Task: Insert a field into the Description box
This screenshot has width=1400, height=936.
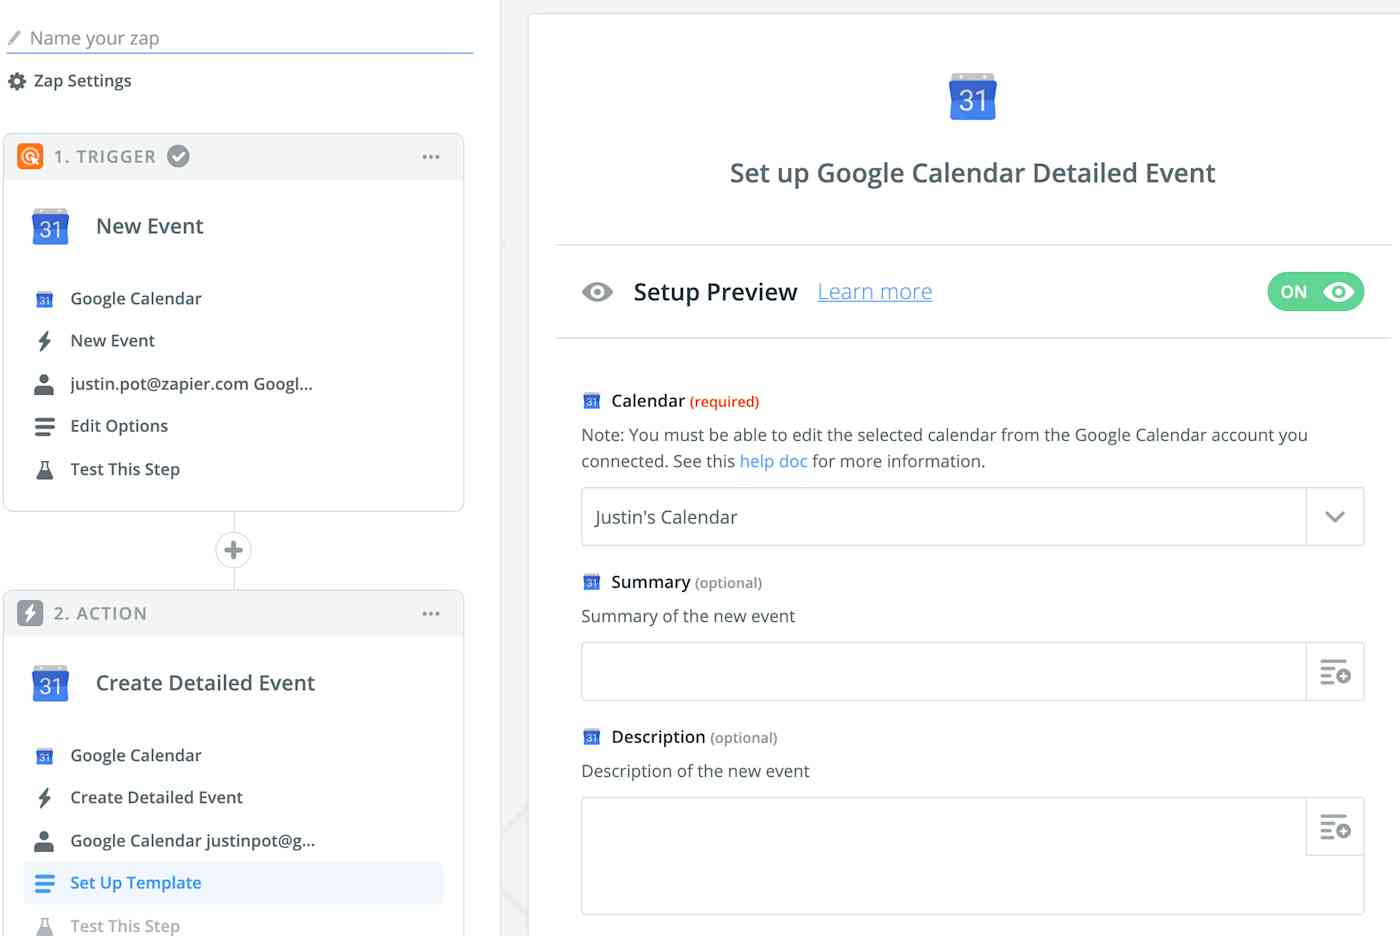Action: 1335,827
